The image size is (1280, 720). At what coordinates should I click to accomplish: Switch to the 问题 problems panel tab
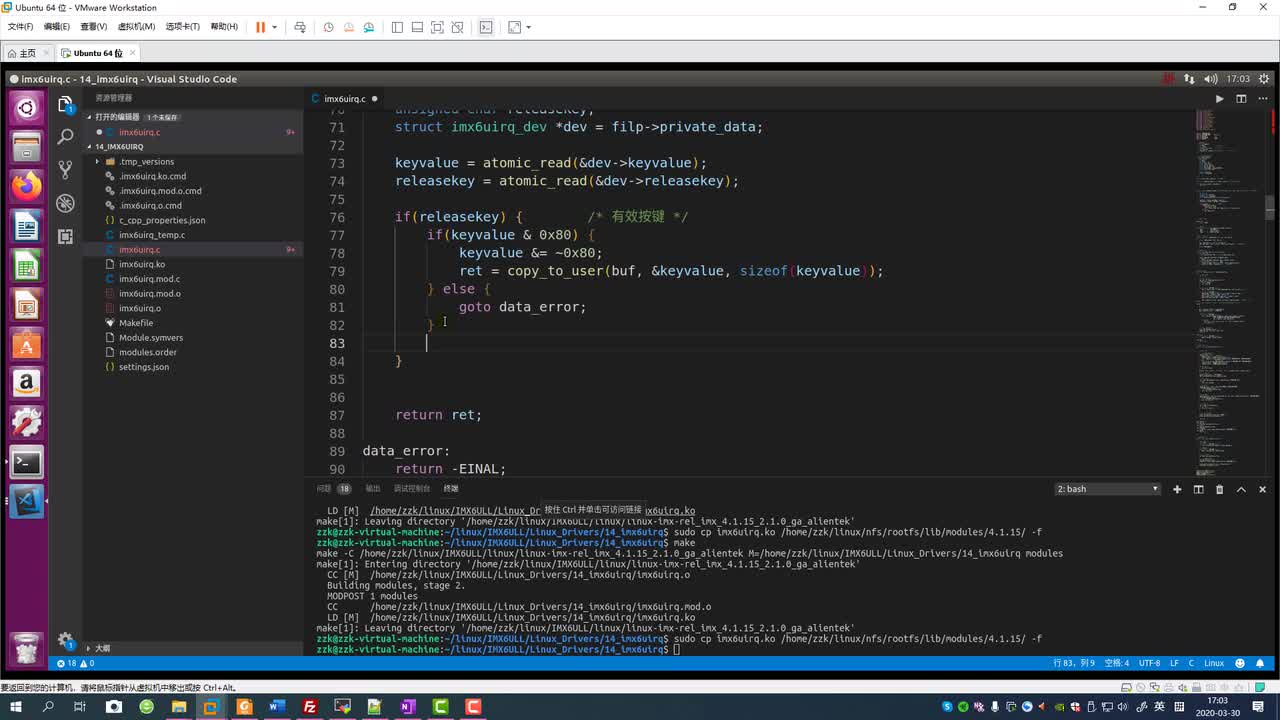tap(324, 489)
